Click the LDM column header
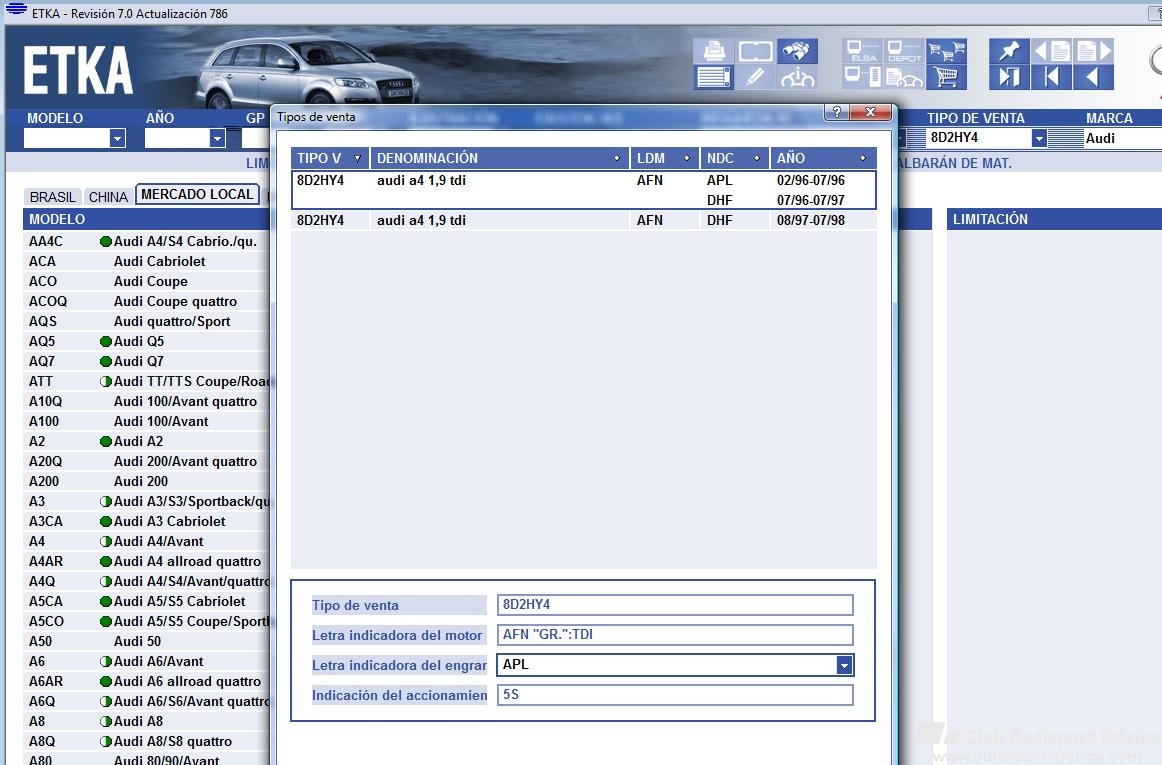 (x=665, y=158)
